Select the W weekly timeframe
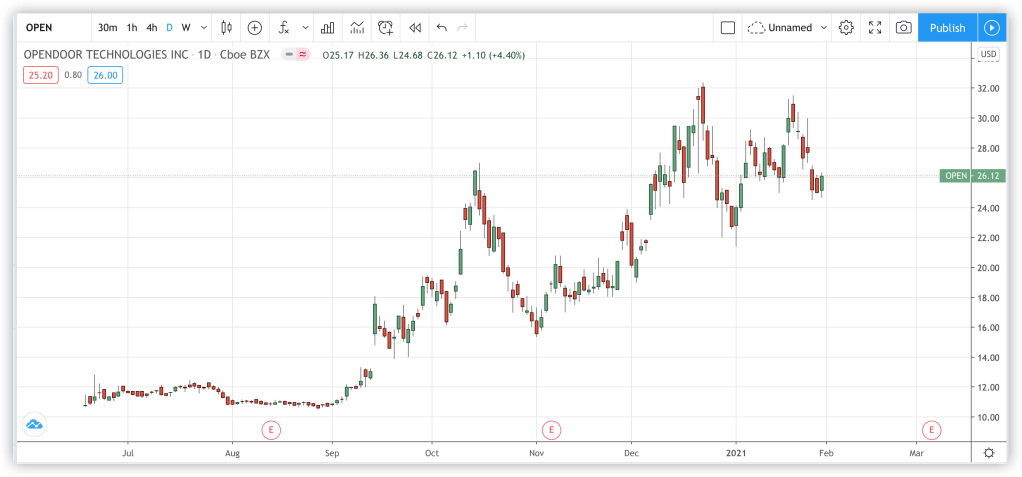Viewport: 1022px width, 477px height. 186,28
